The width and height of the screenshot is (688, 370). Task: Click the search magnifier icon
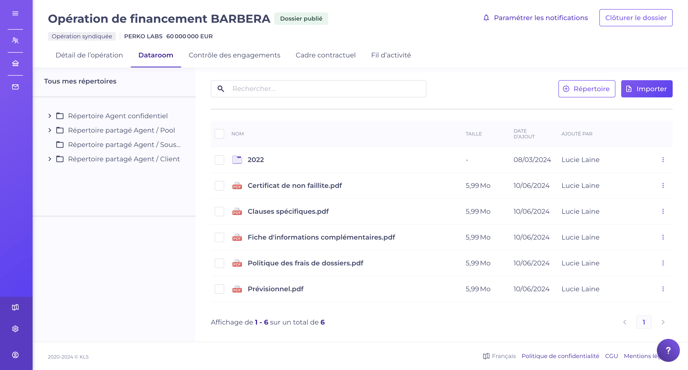pyautogui.click(x=221, y=89)
